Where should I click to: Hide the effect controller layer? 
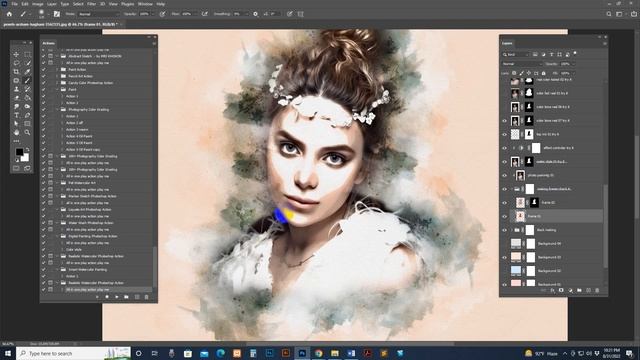click(x=504, y=148)
